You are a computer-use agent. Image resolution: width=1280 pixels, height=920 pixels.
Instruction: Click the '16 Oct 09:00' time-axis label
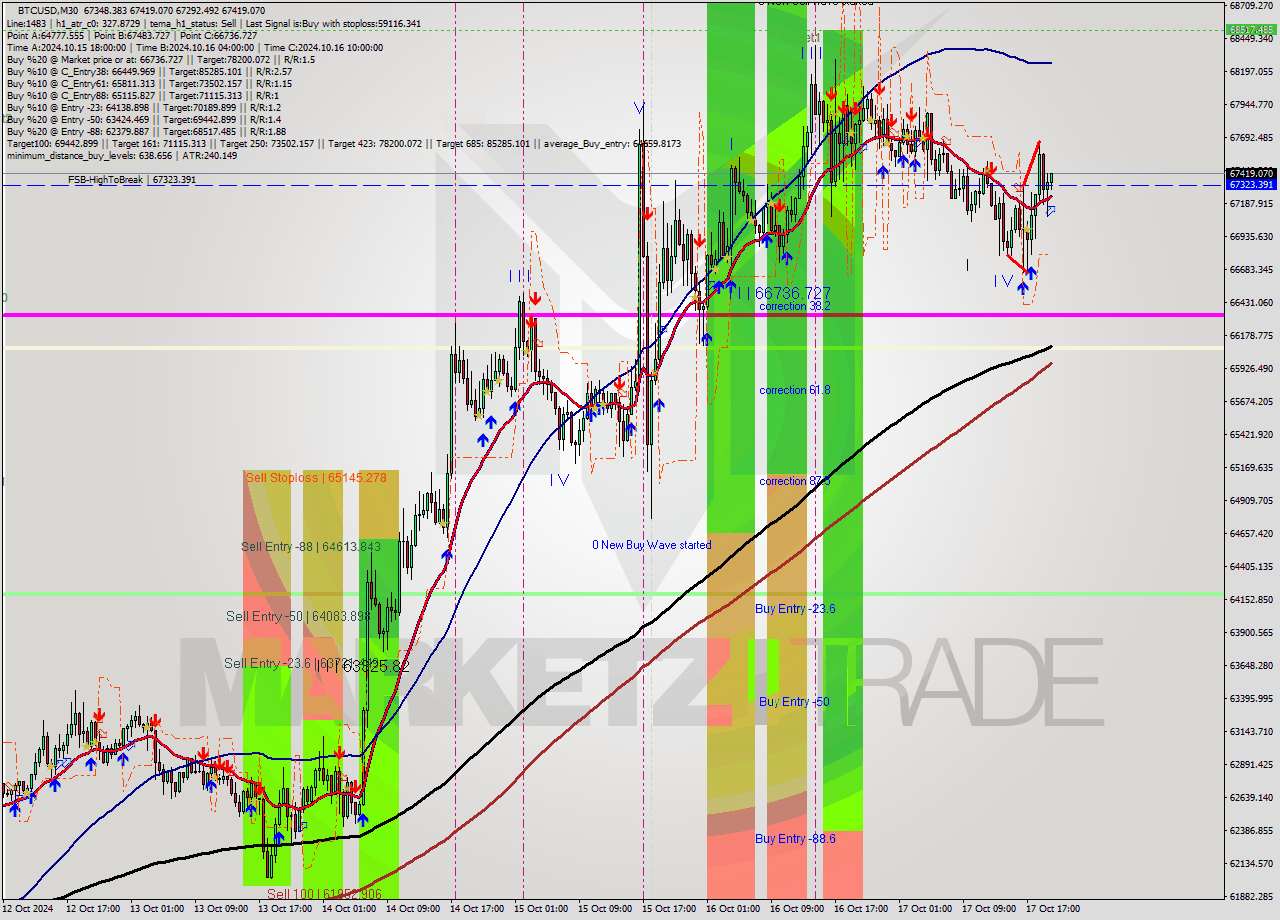click(795, 909)
